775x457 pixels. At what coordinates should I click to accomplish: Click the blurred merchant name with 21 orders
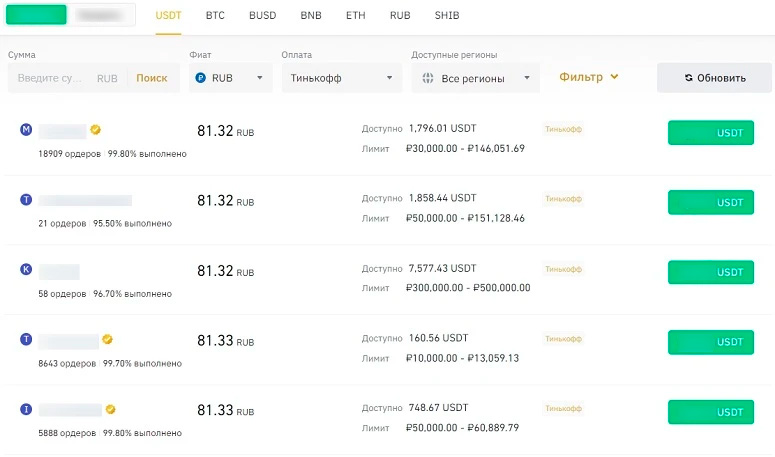click(86, 200)
